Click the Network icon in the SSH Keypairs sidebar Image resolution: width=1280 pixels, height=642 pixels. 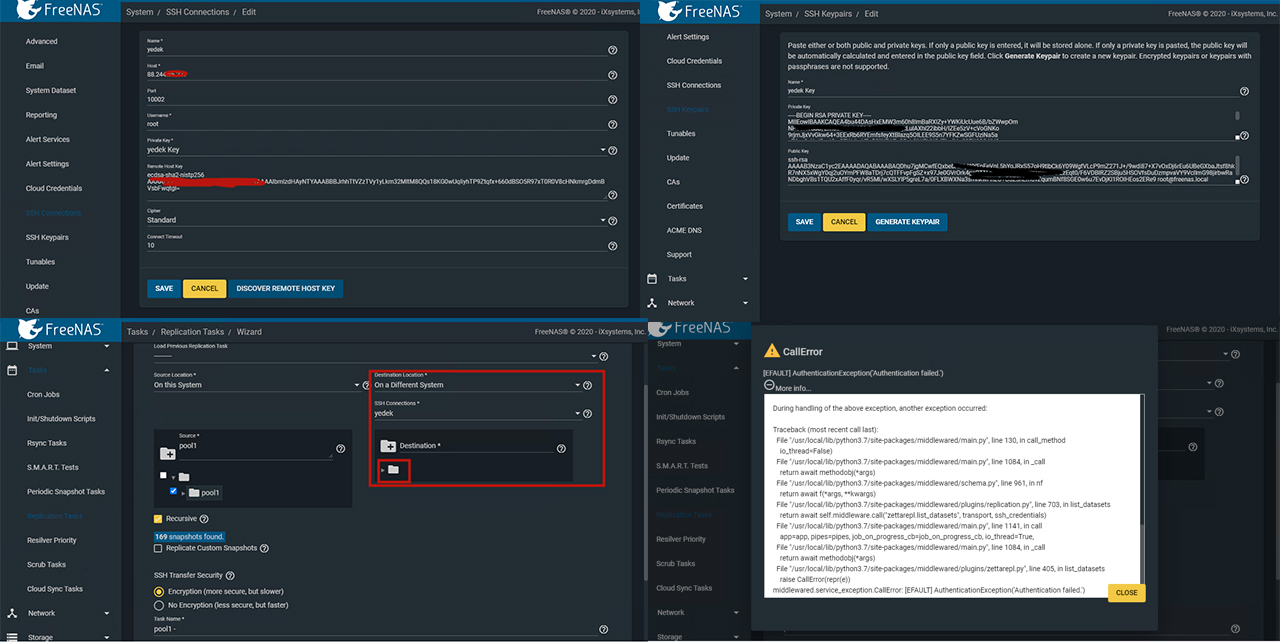652,303
